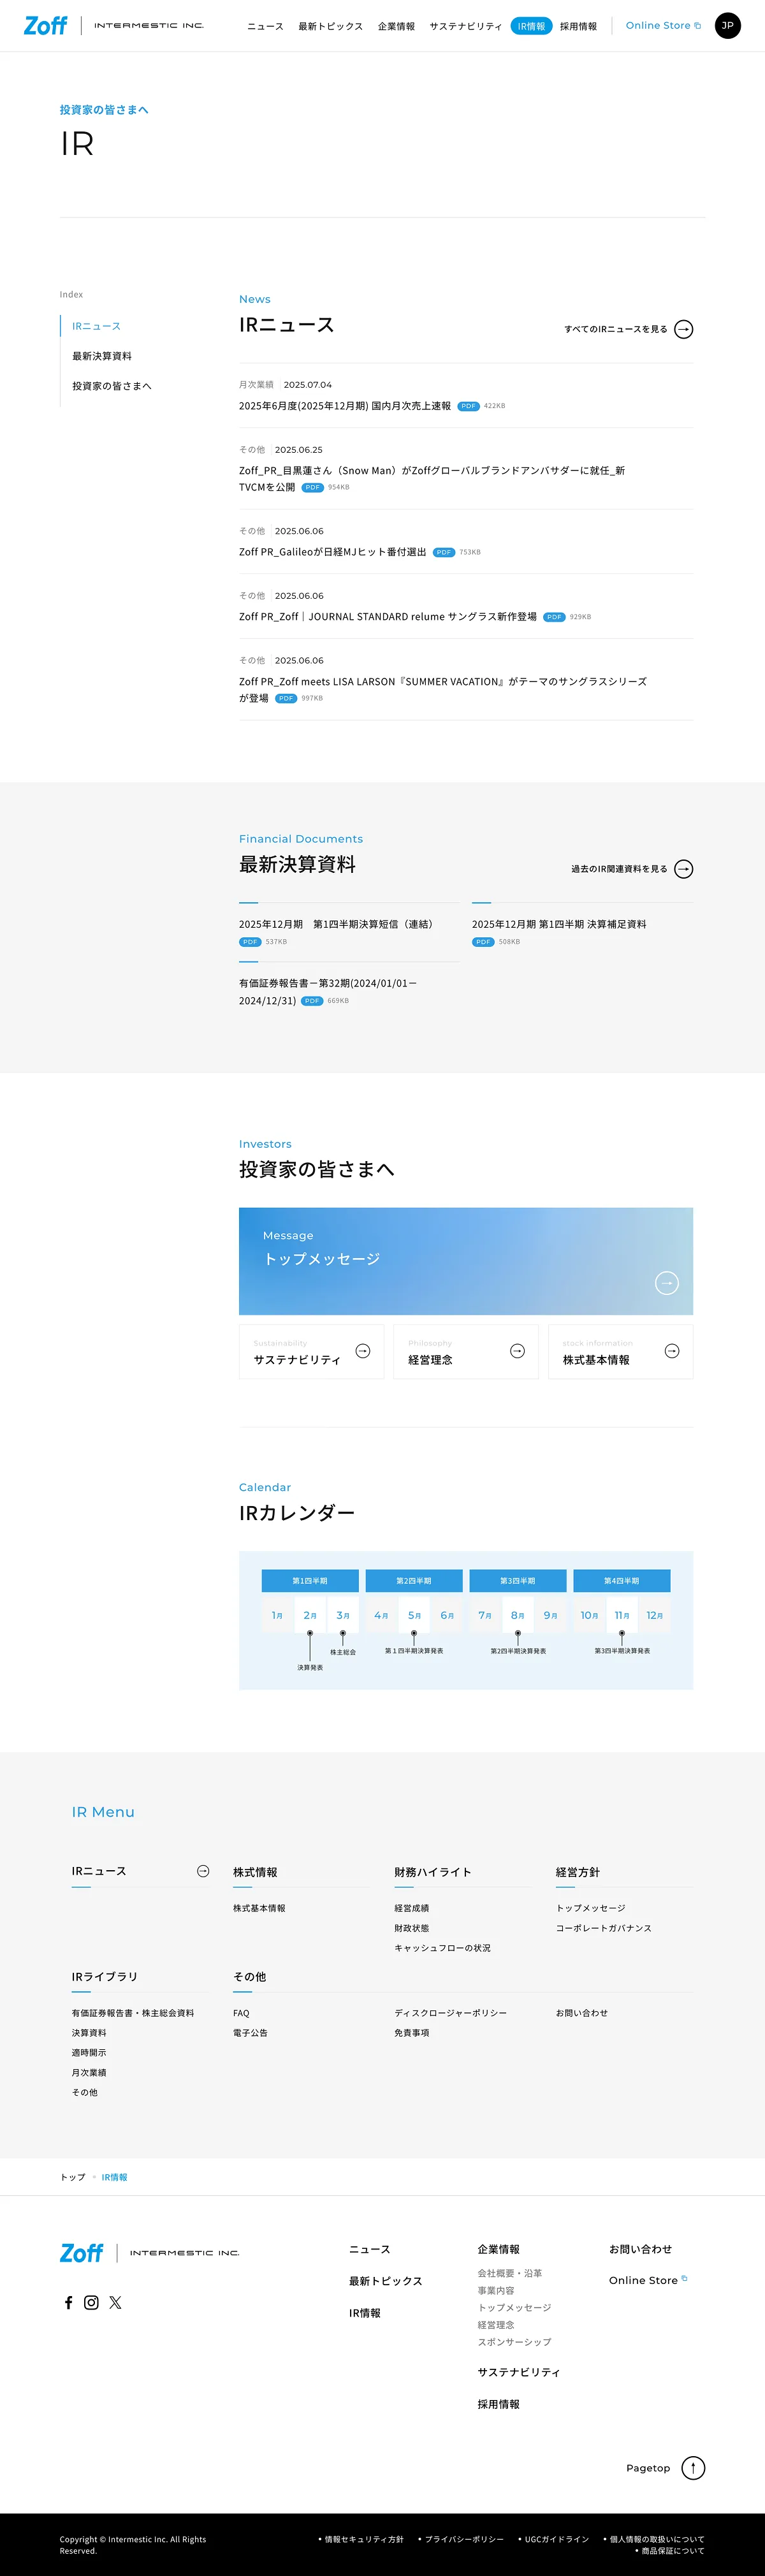Click the arrow icon beside IRニュース in IR Menu
Screen dimensions: 765x2576
pyautogui.click(x=203, y=1871)
